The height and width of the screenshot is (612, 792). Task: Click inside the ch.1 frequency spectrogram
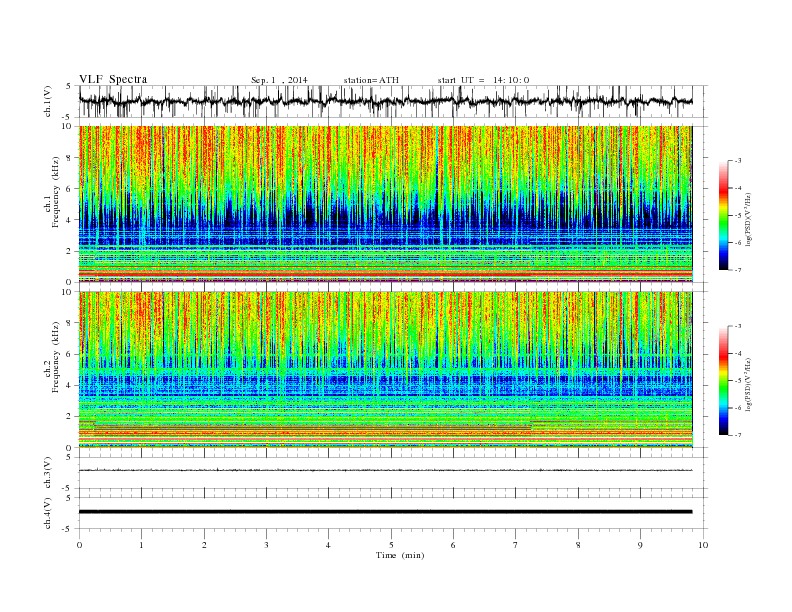point(385,204)
